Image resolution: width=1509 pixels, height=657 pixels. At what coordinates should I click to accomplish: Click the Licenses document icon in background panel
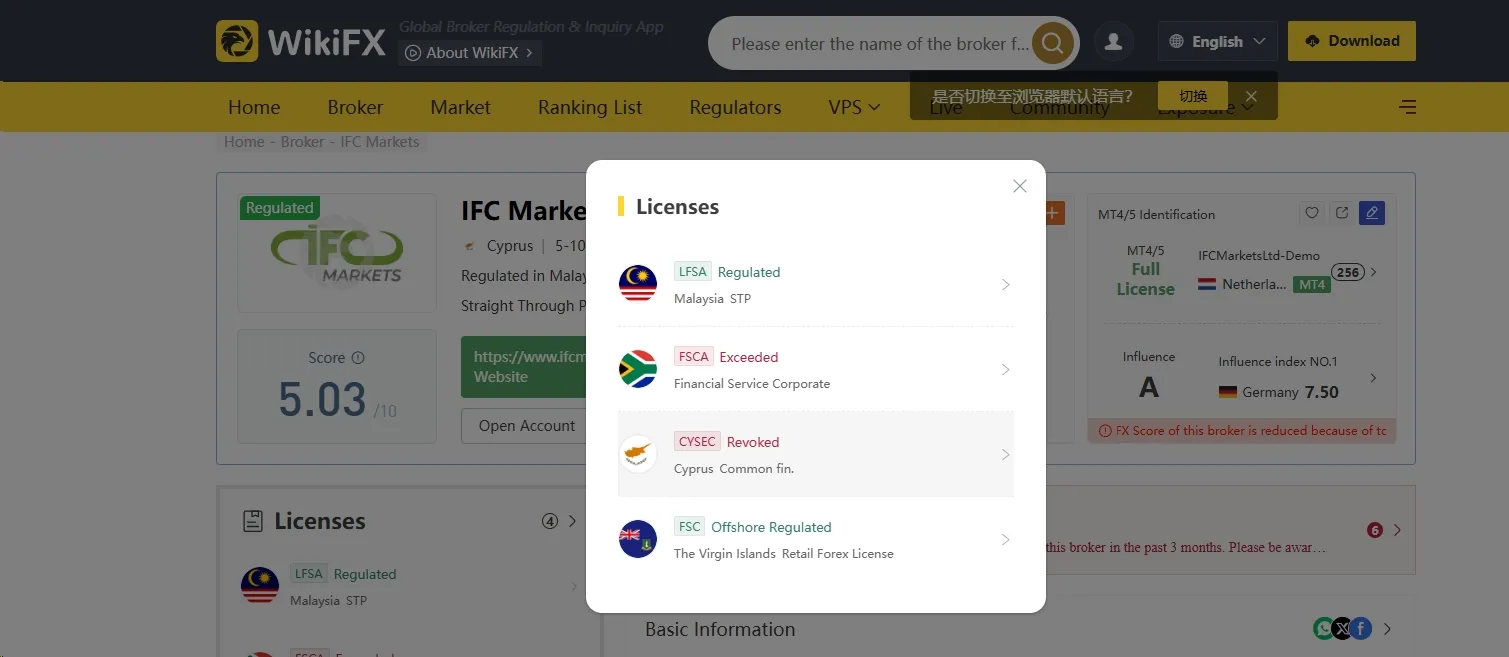[254, 521]
